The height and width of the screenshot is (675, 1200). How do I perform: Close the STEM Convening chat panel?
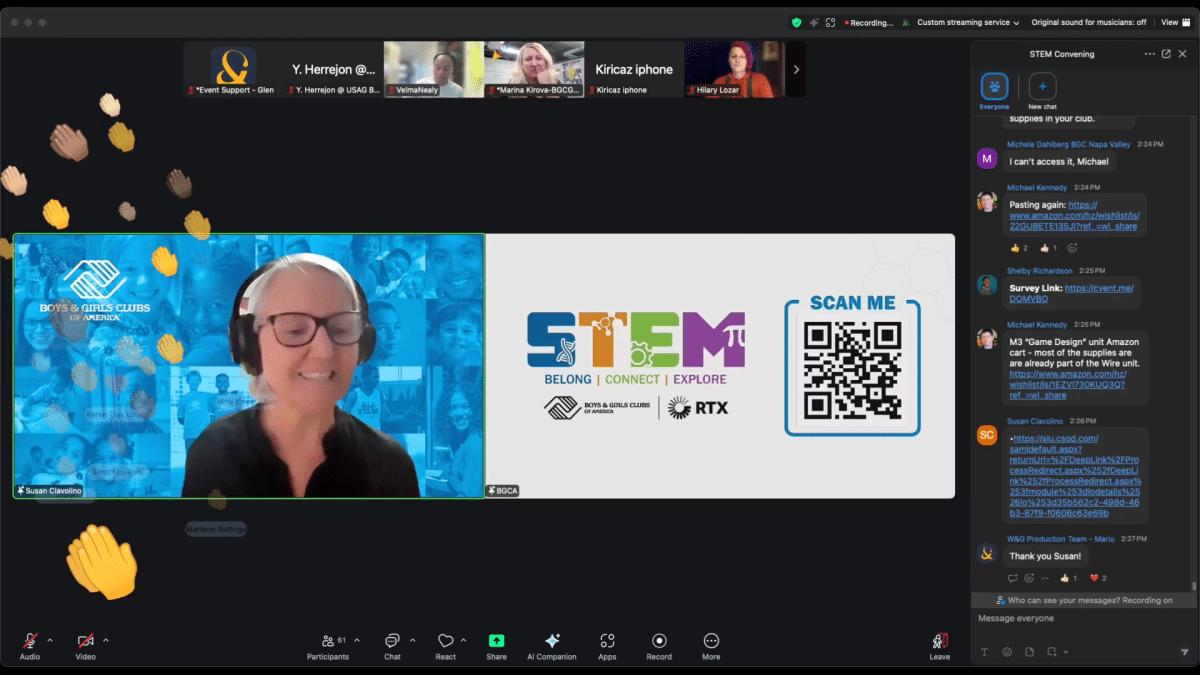1183,54
